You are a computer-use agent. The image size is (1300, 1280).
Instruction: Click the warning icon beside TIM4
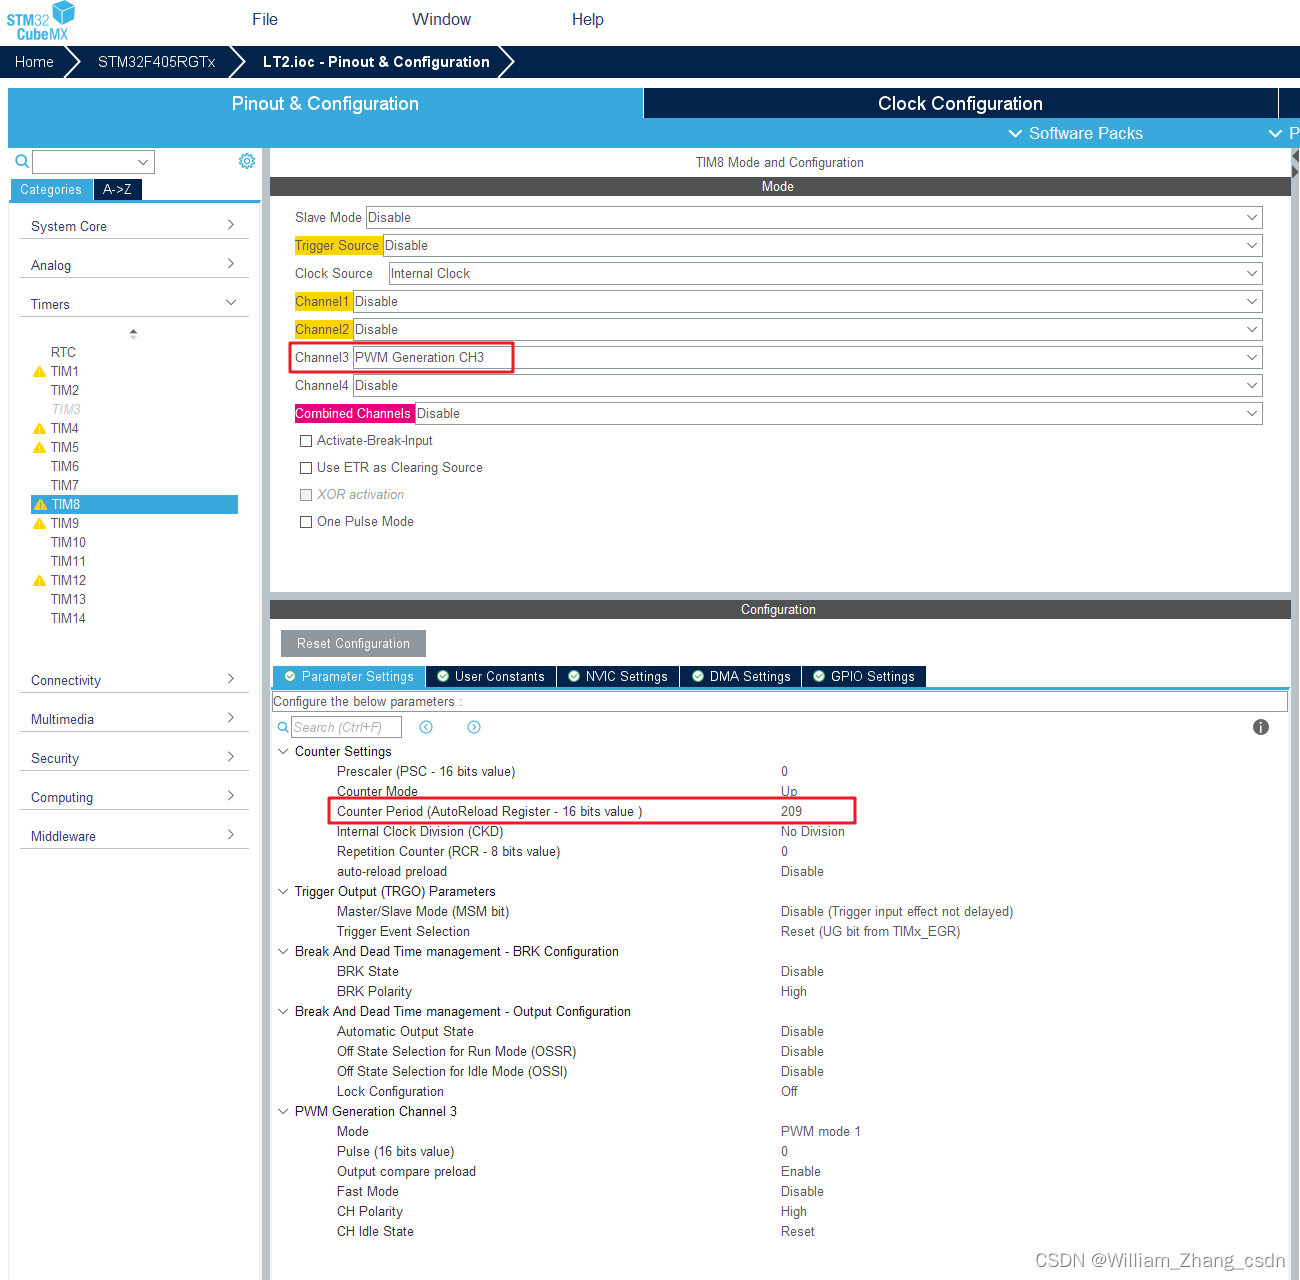click(x=39, y=429)
